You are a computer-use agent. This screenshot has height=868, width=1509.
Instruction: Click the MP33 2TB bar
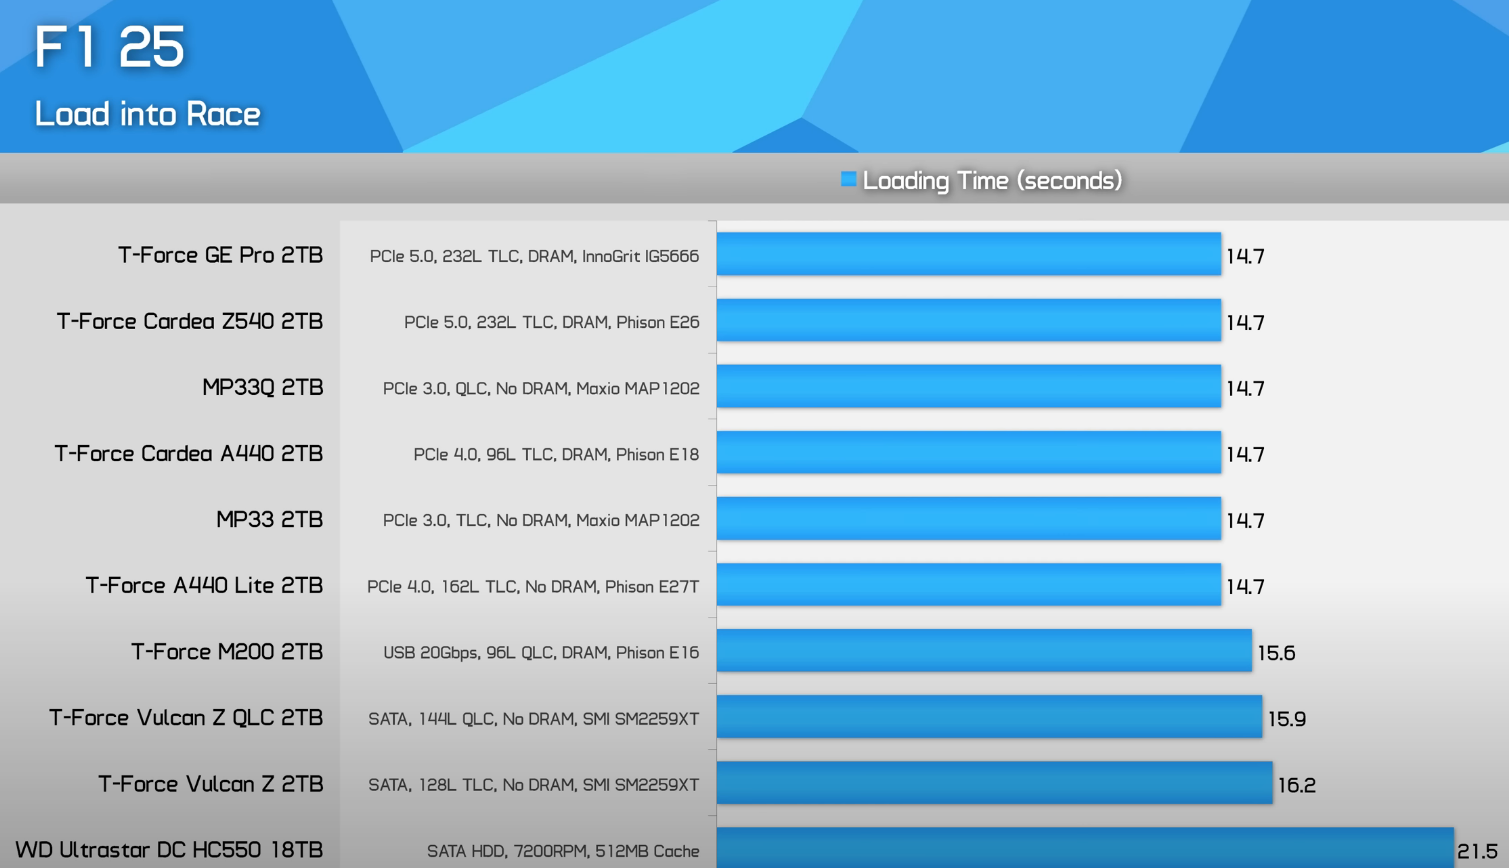(x=969, y=518)
